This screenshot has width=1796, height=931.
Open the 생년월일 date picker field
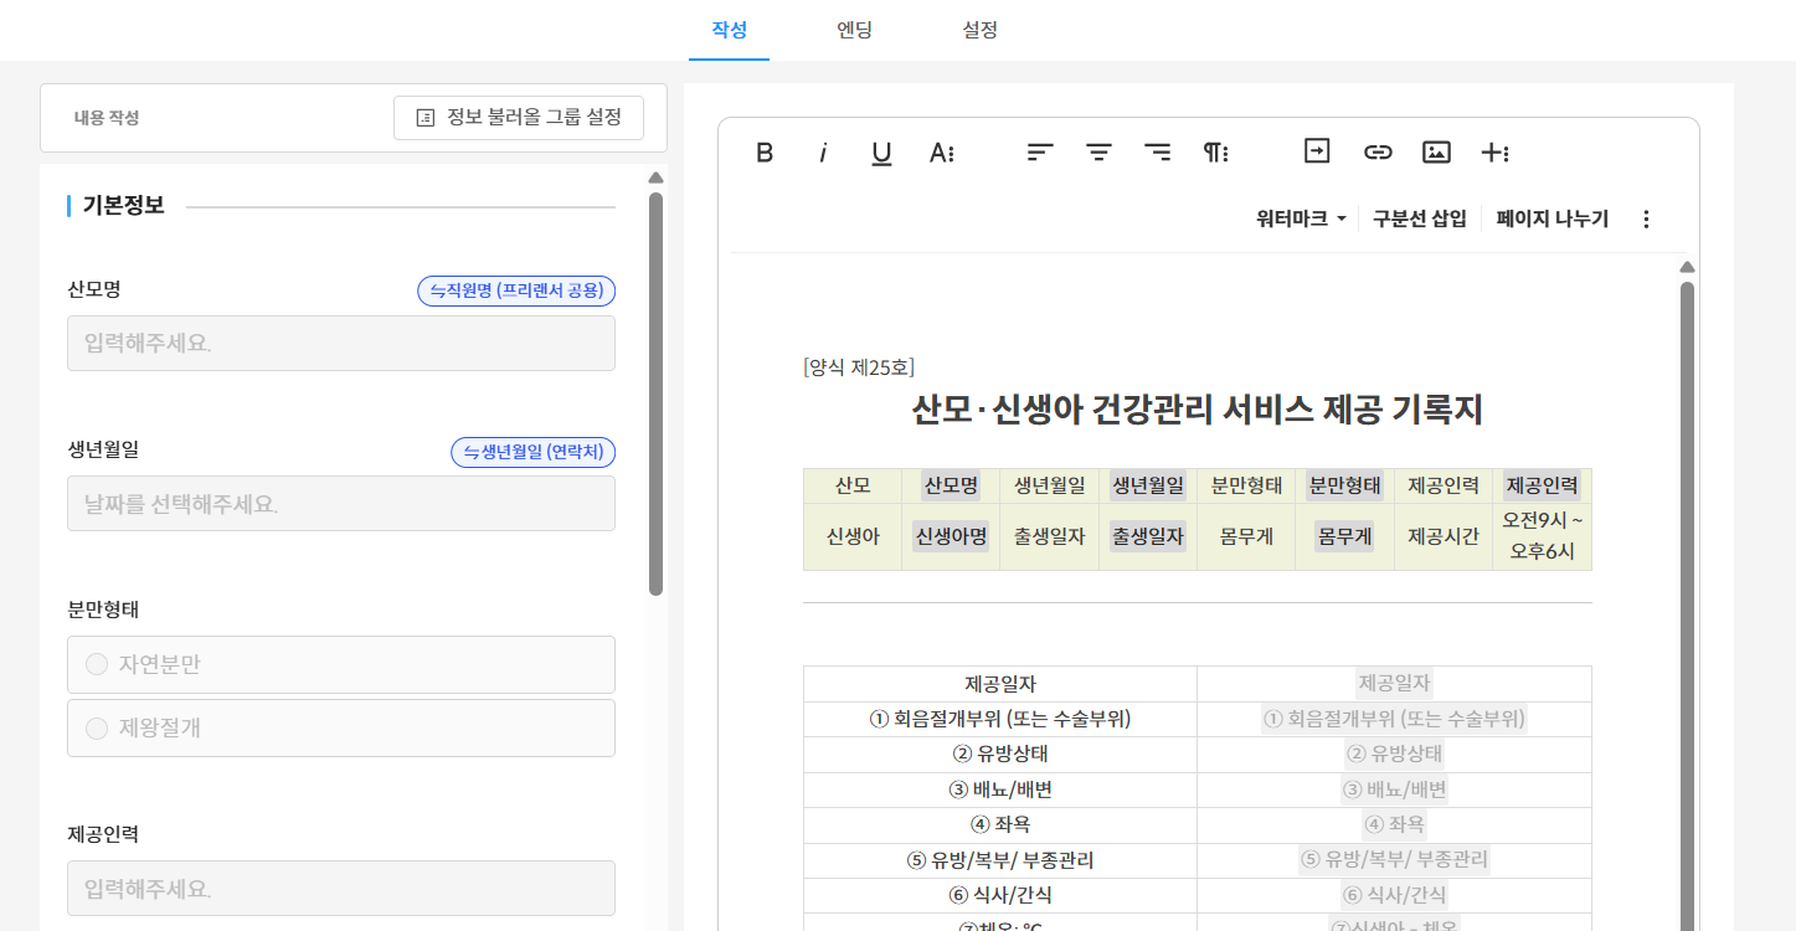[341, 503]
